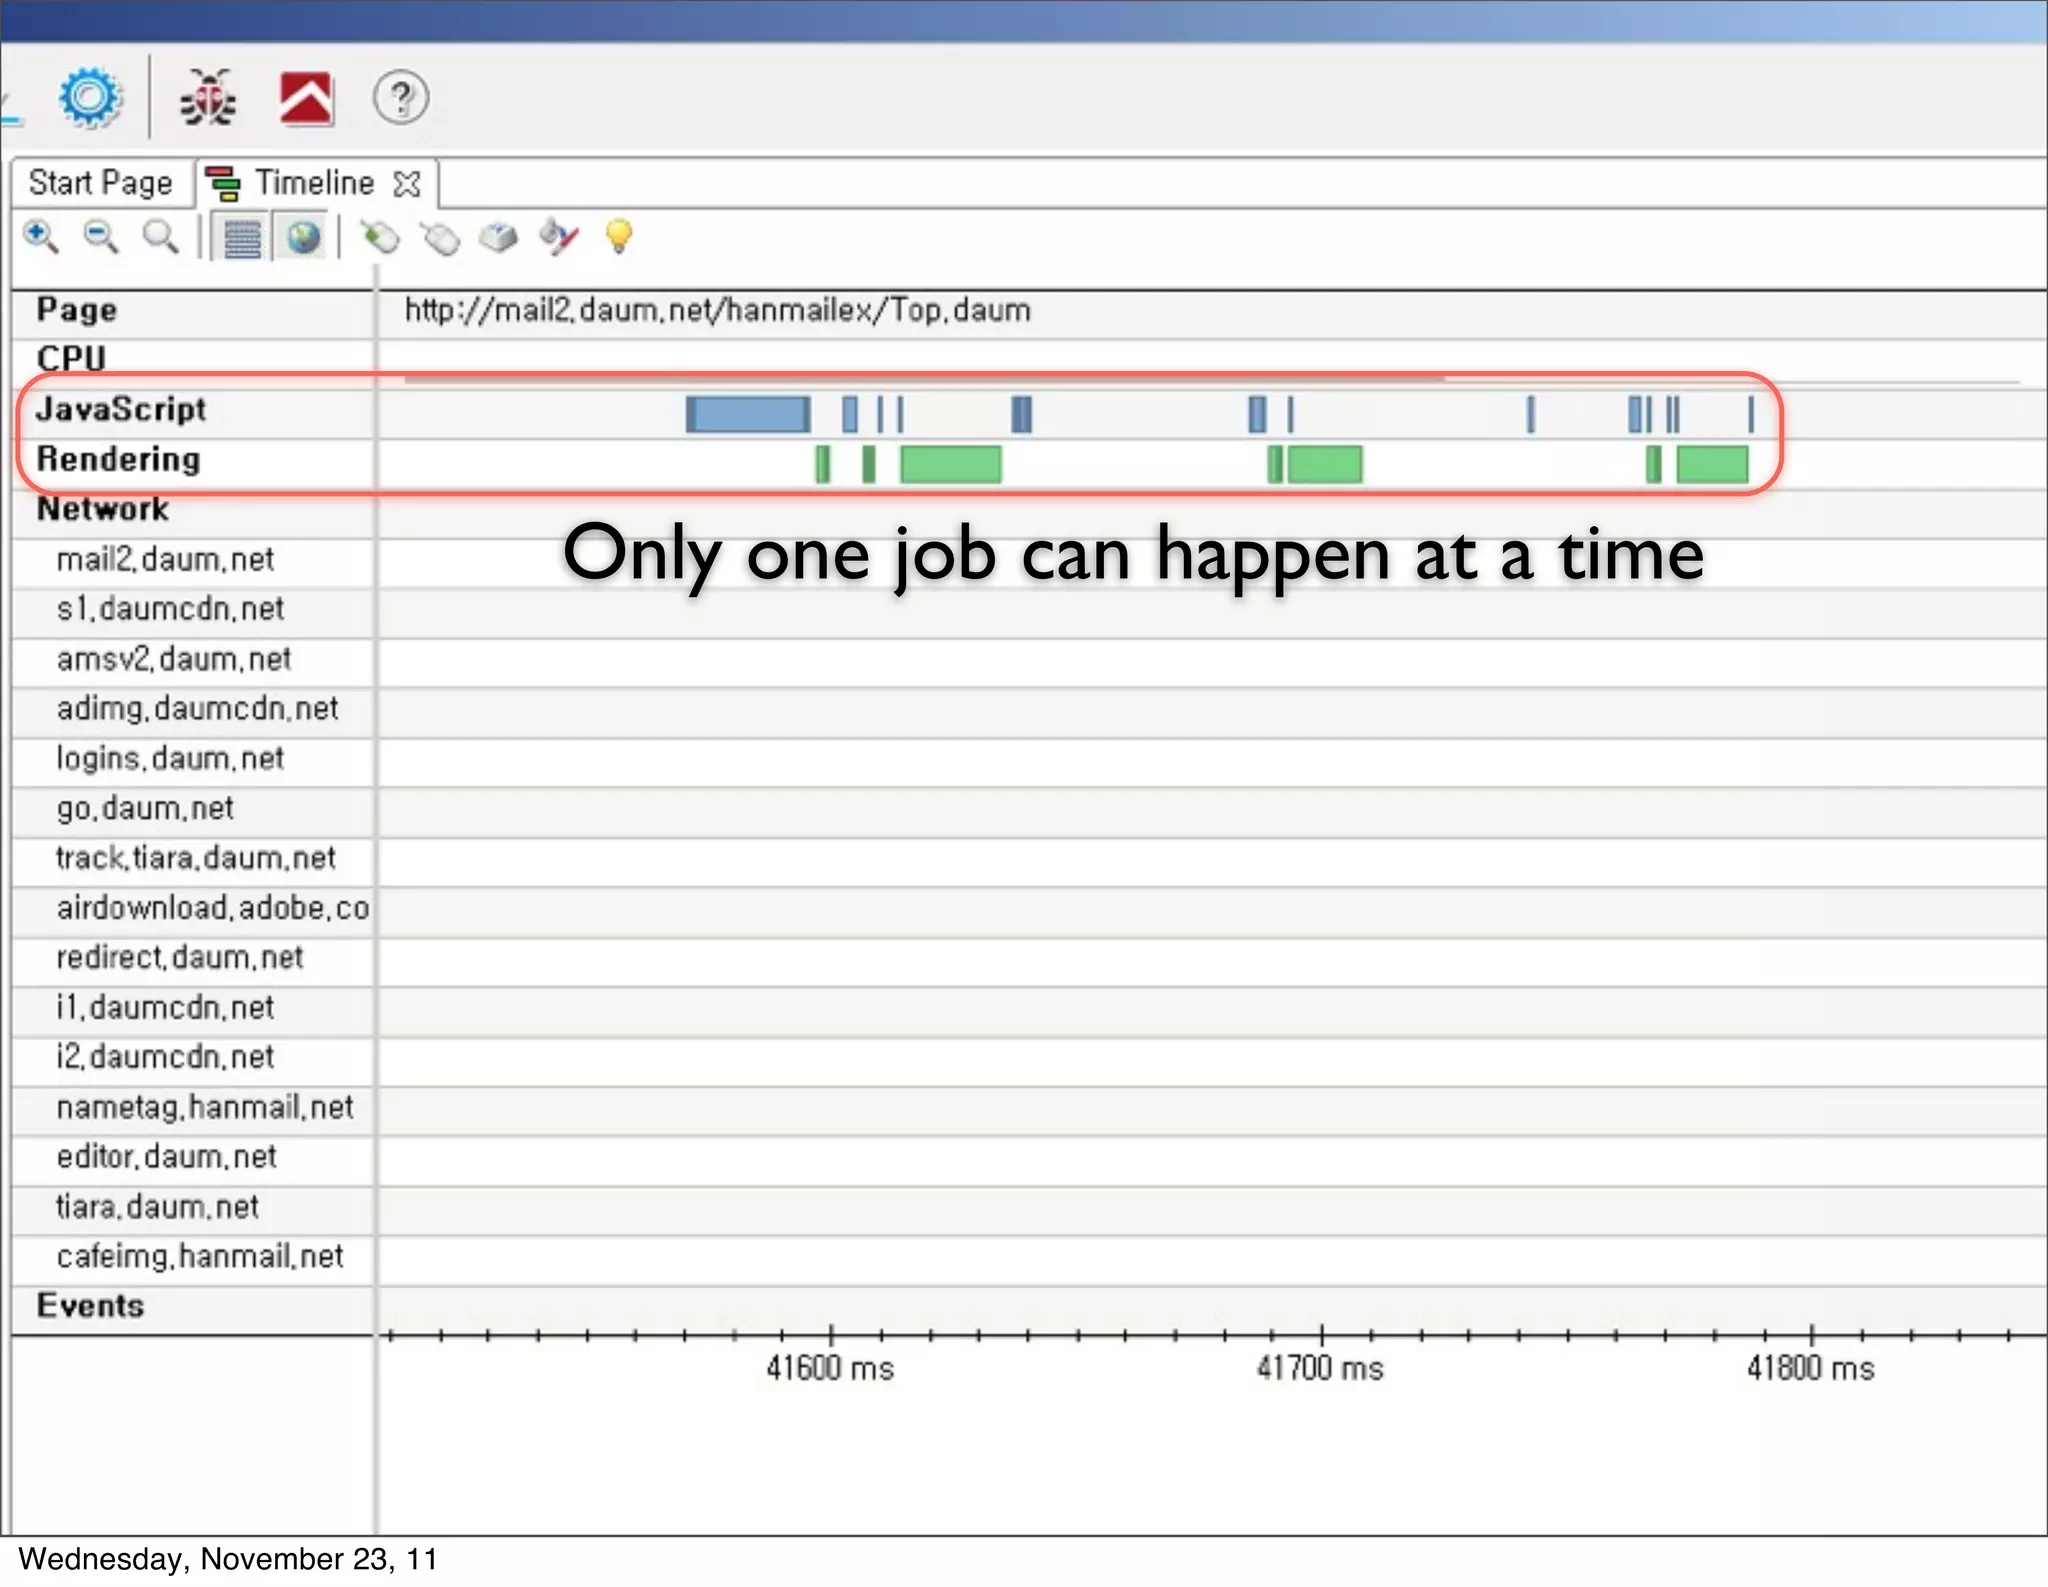
Task: Click the red chevron logo icon
Action: tap(306, 99)
